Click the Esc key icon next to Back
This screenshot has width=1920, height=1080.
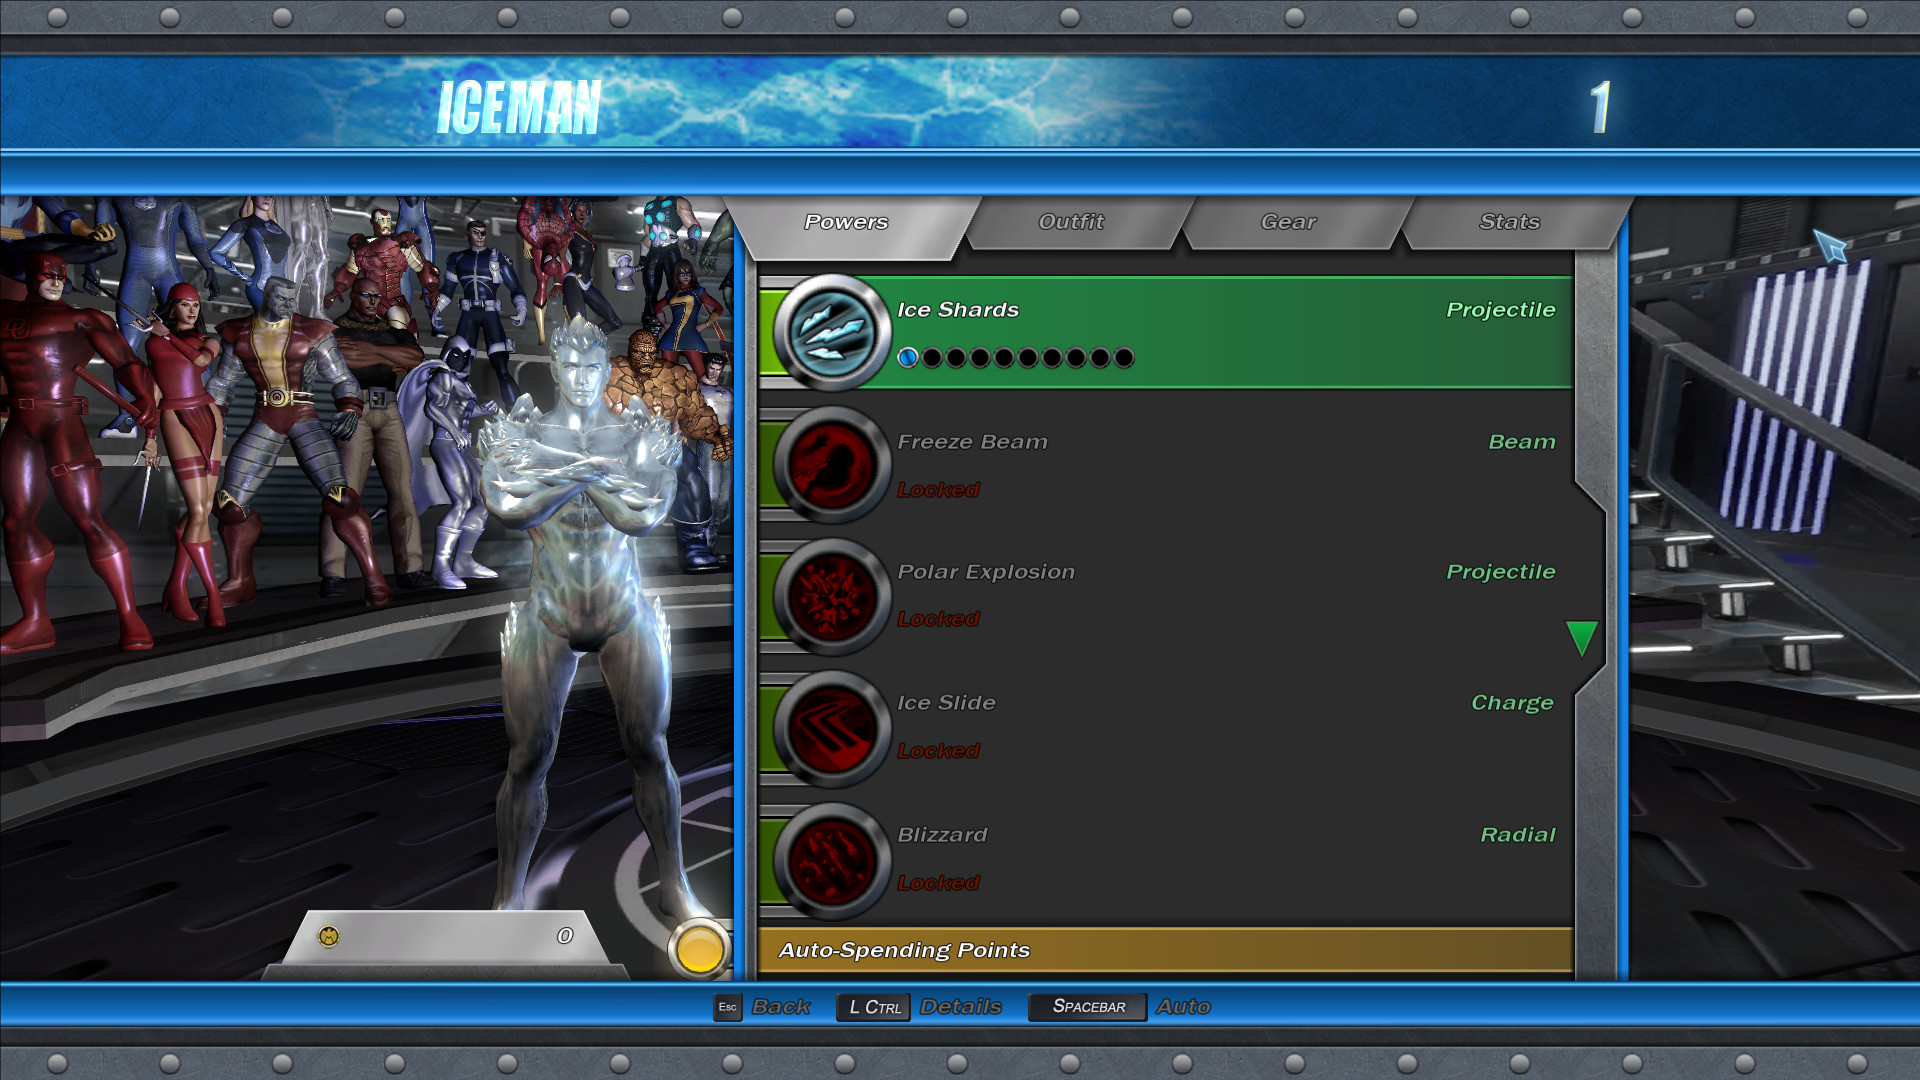click(727, 1007)
